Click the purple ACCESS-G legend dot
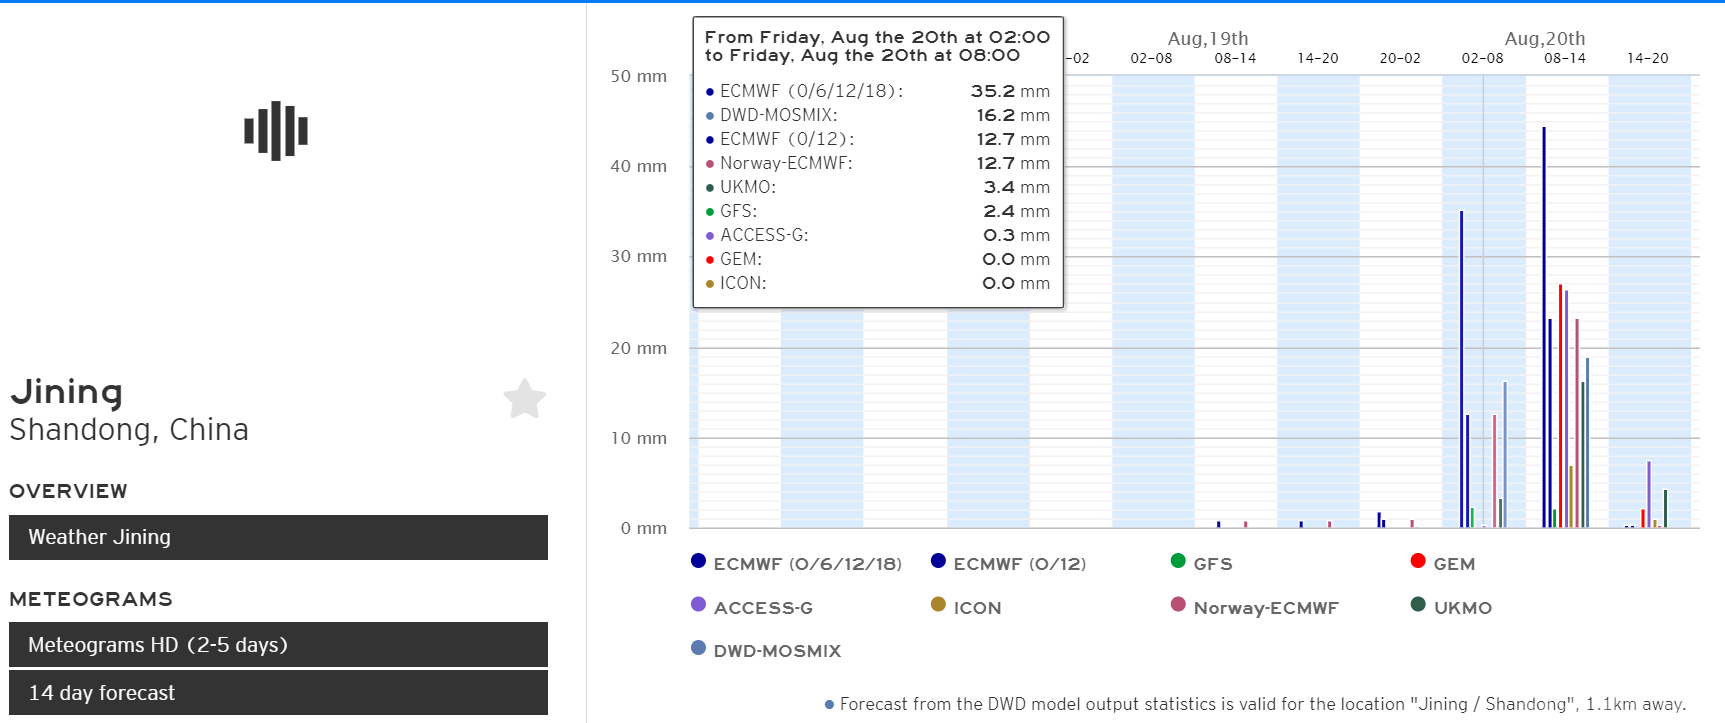The width and height of the screenshot is (1725, 723). click(x=698, y=604)
